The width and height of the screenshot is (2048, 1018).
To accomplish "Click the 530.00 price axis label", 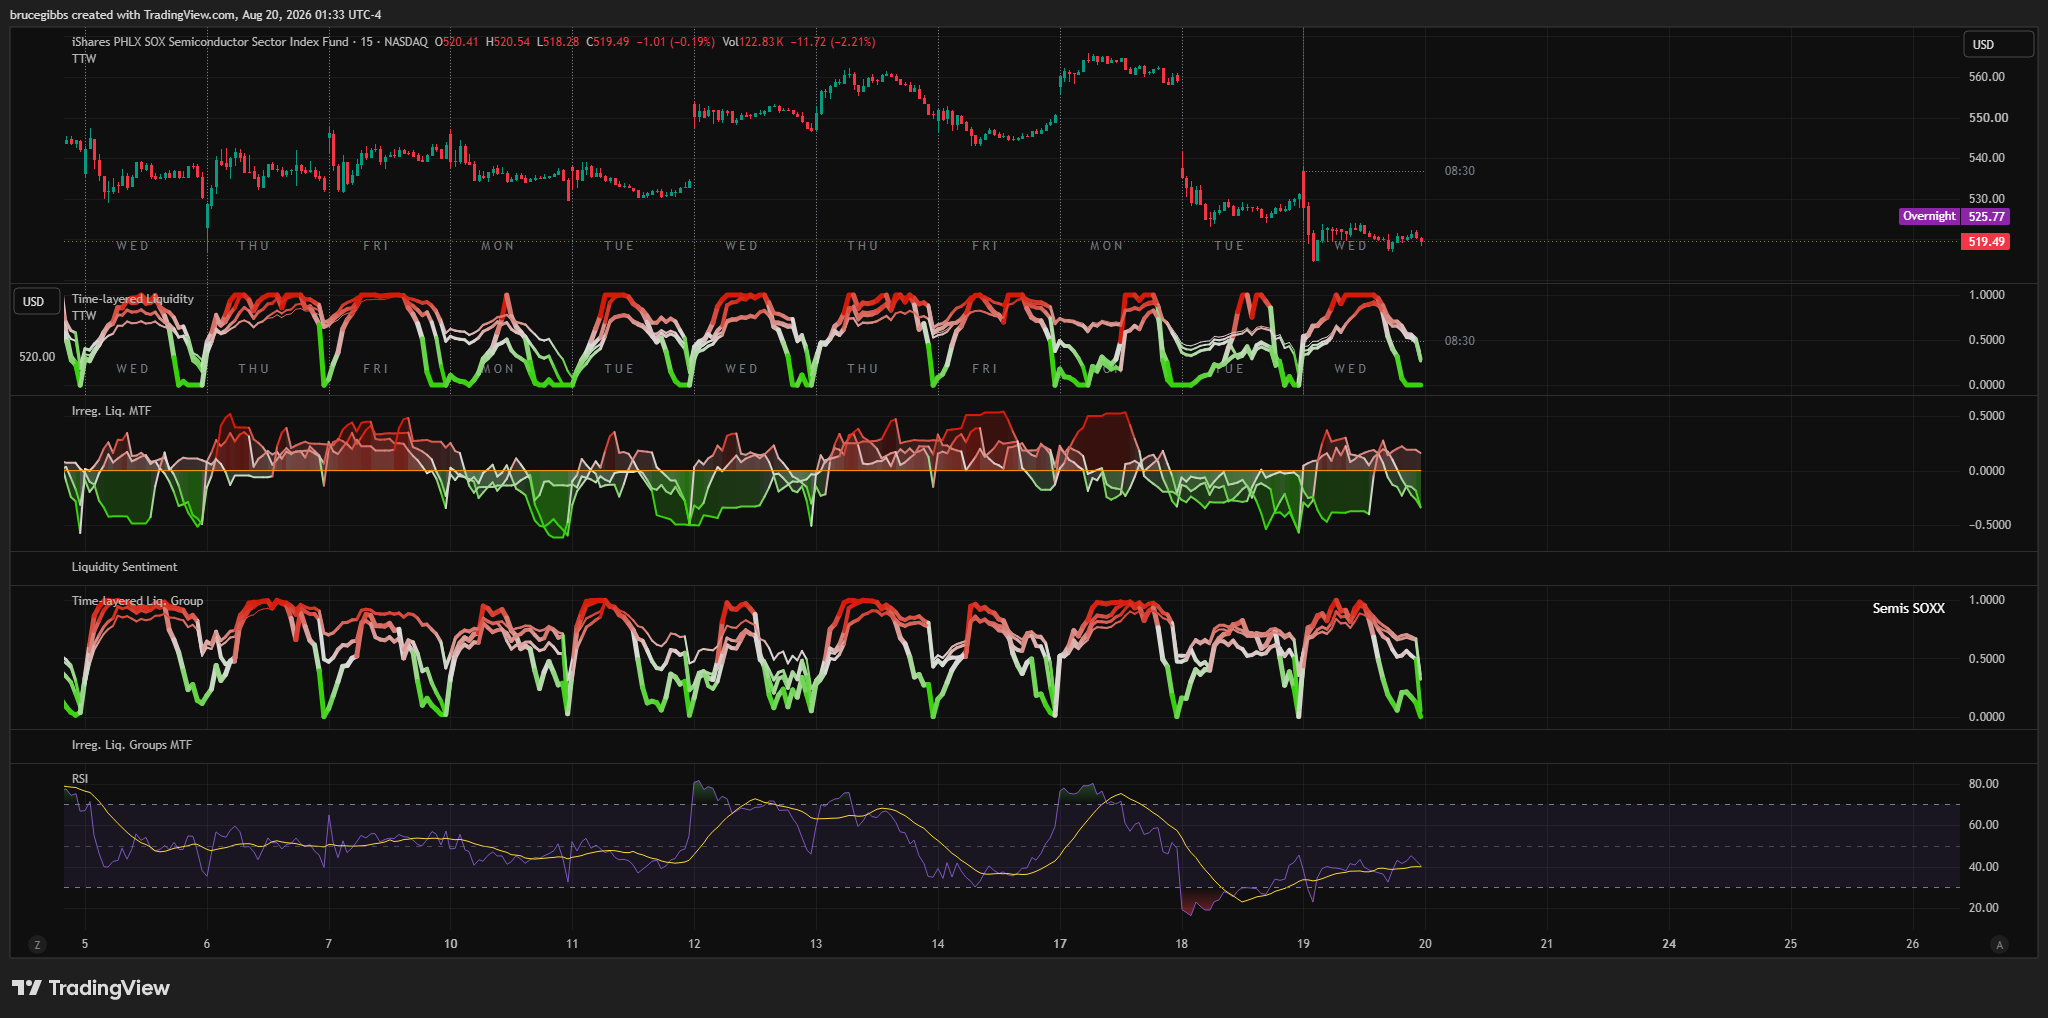I will [1987, 199].
